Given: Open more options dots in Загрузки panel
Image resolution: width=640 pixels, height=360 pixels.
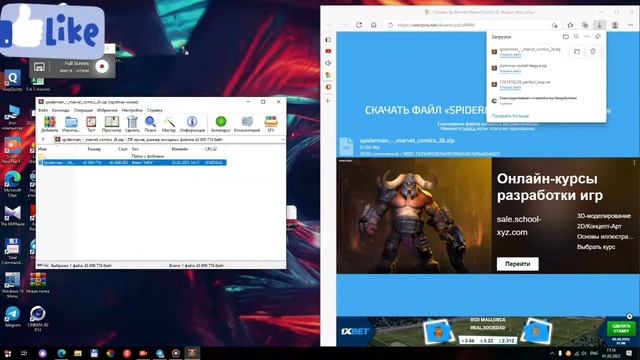Looking at the screenshot, I should (x=587, y=37).
